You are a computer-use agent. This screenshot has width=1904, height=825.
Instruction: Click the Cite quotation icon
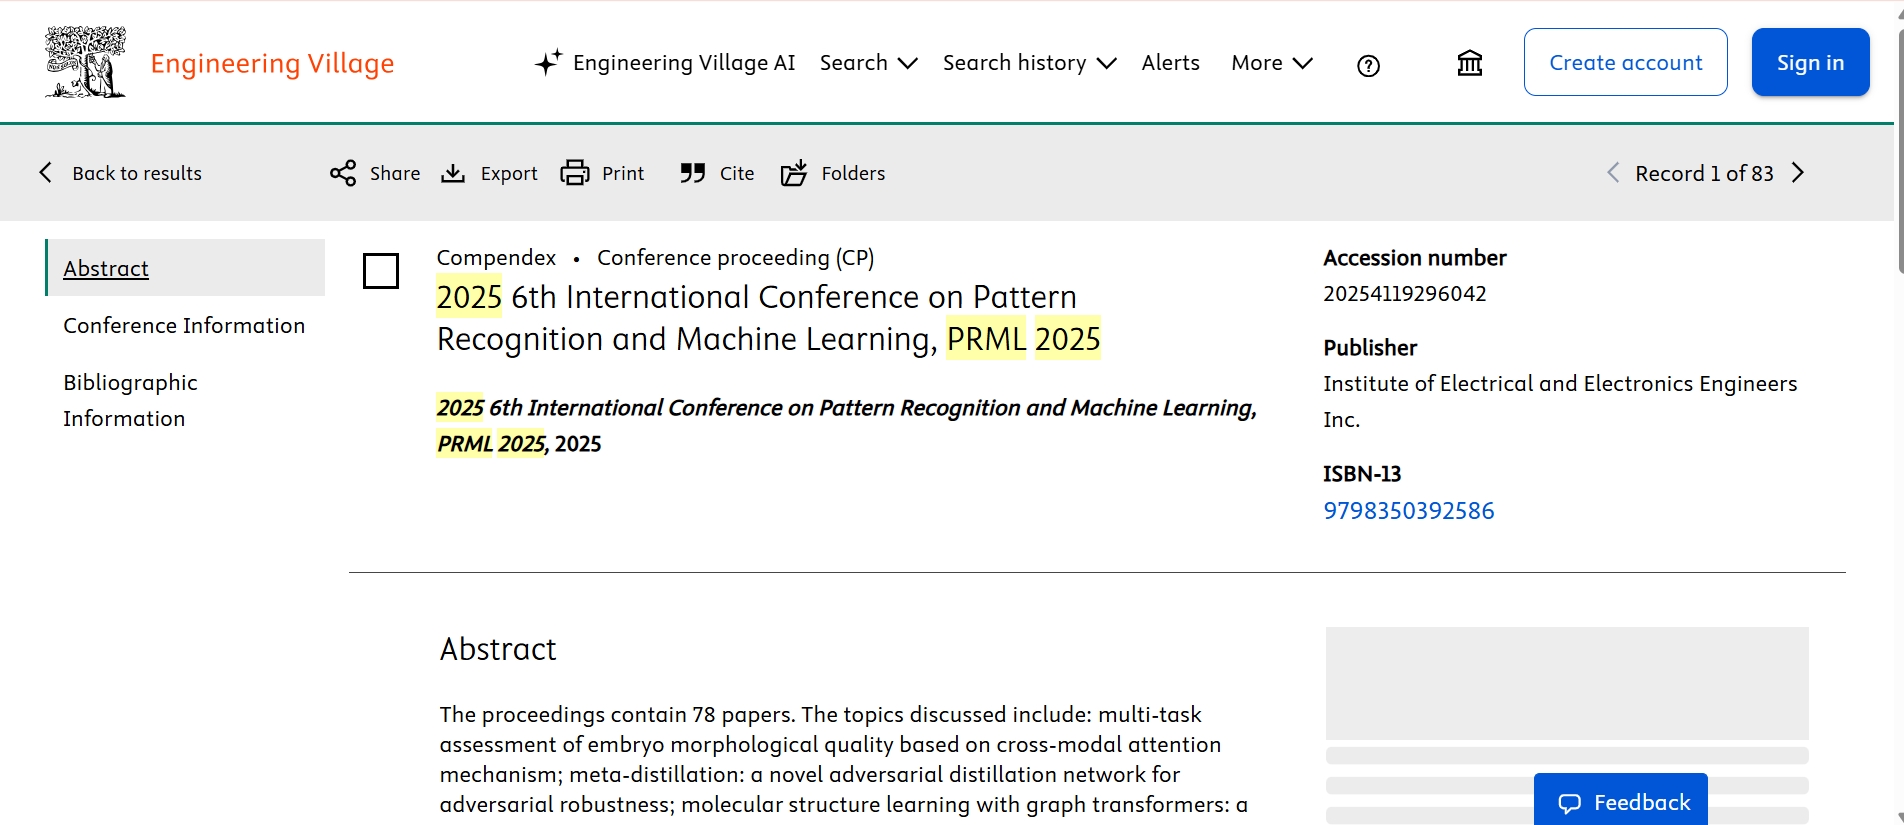pyautogui.click(x=692, y=173)
